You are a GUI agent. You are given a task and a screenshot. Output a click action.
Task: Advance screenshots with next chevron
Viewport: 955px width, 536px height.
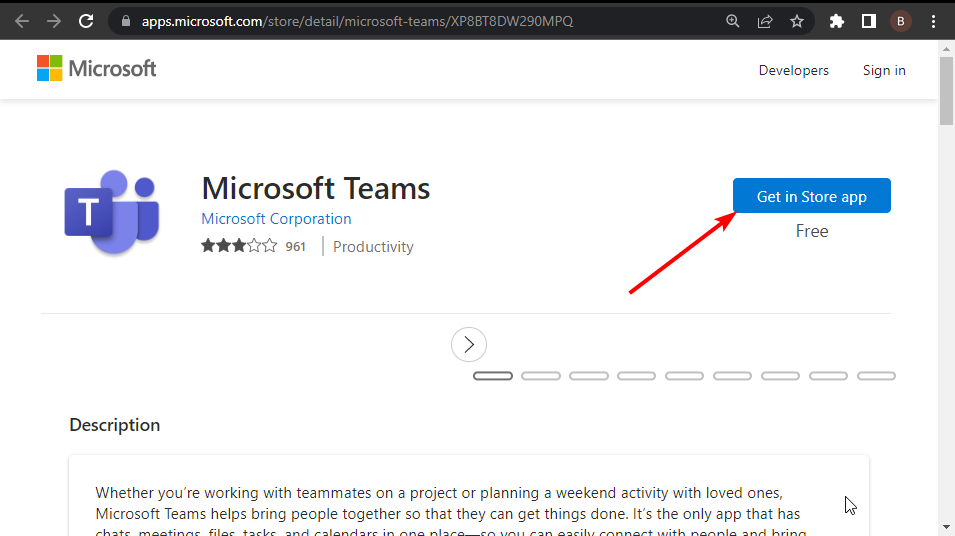coord(469,345)
